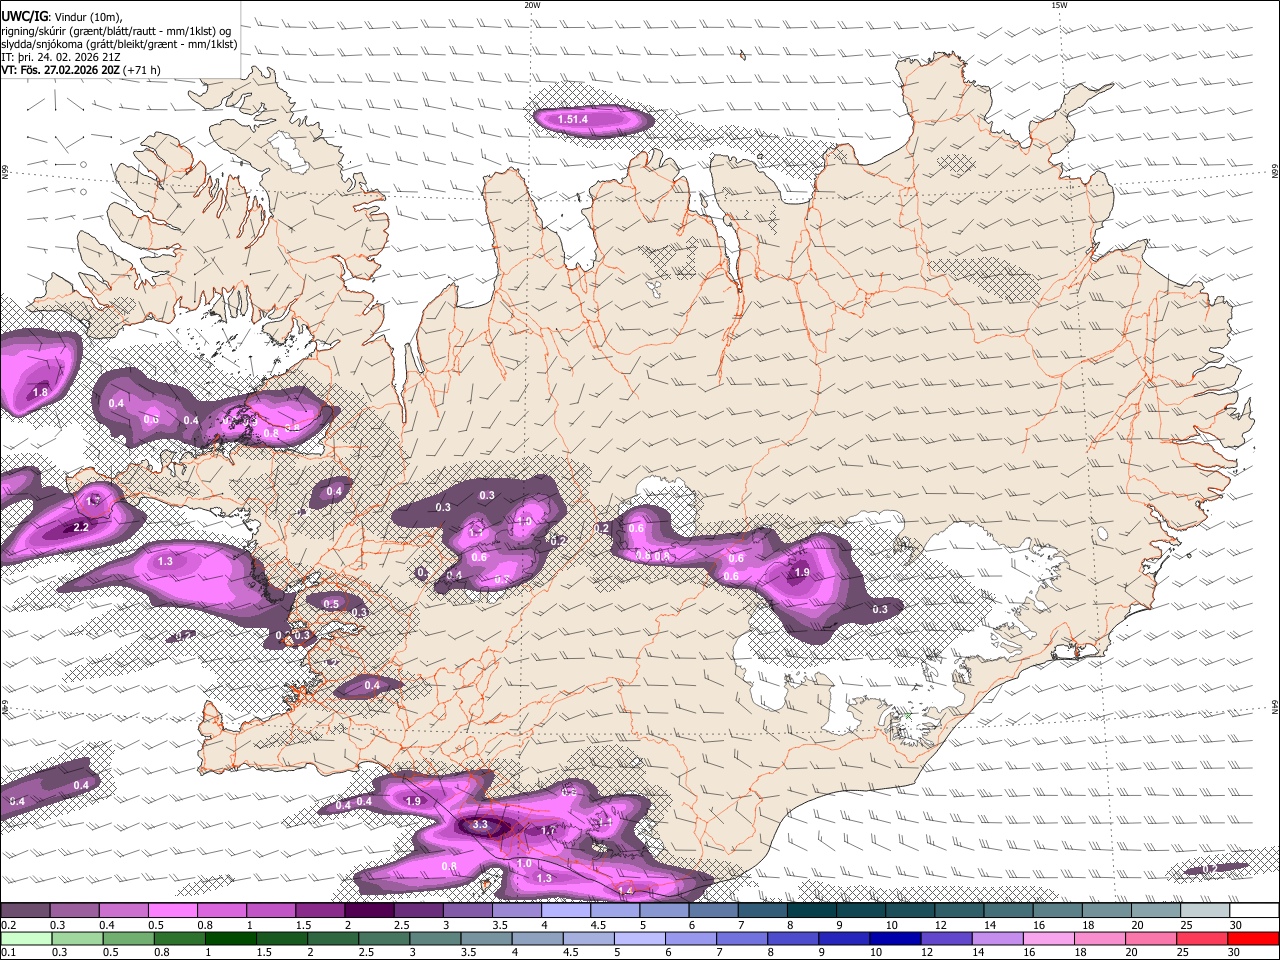
Task: Pick the palest green lower-row swatch above 0.1
Action: [25, 938]
